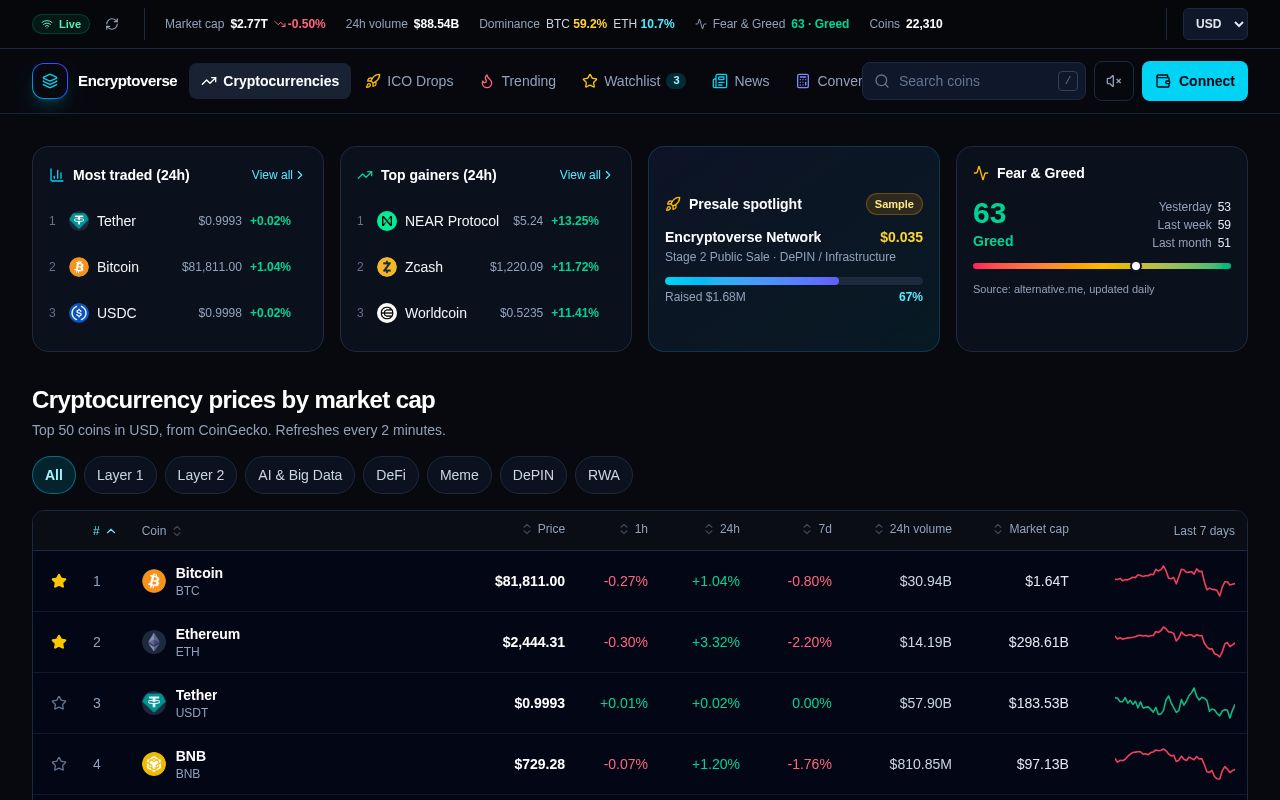Click the Zcash coin icon
The image size is (1280, 800).
pos(387,267)
